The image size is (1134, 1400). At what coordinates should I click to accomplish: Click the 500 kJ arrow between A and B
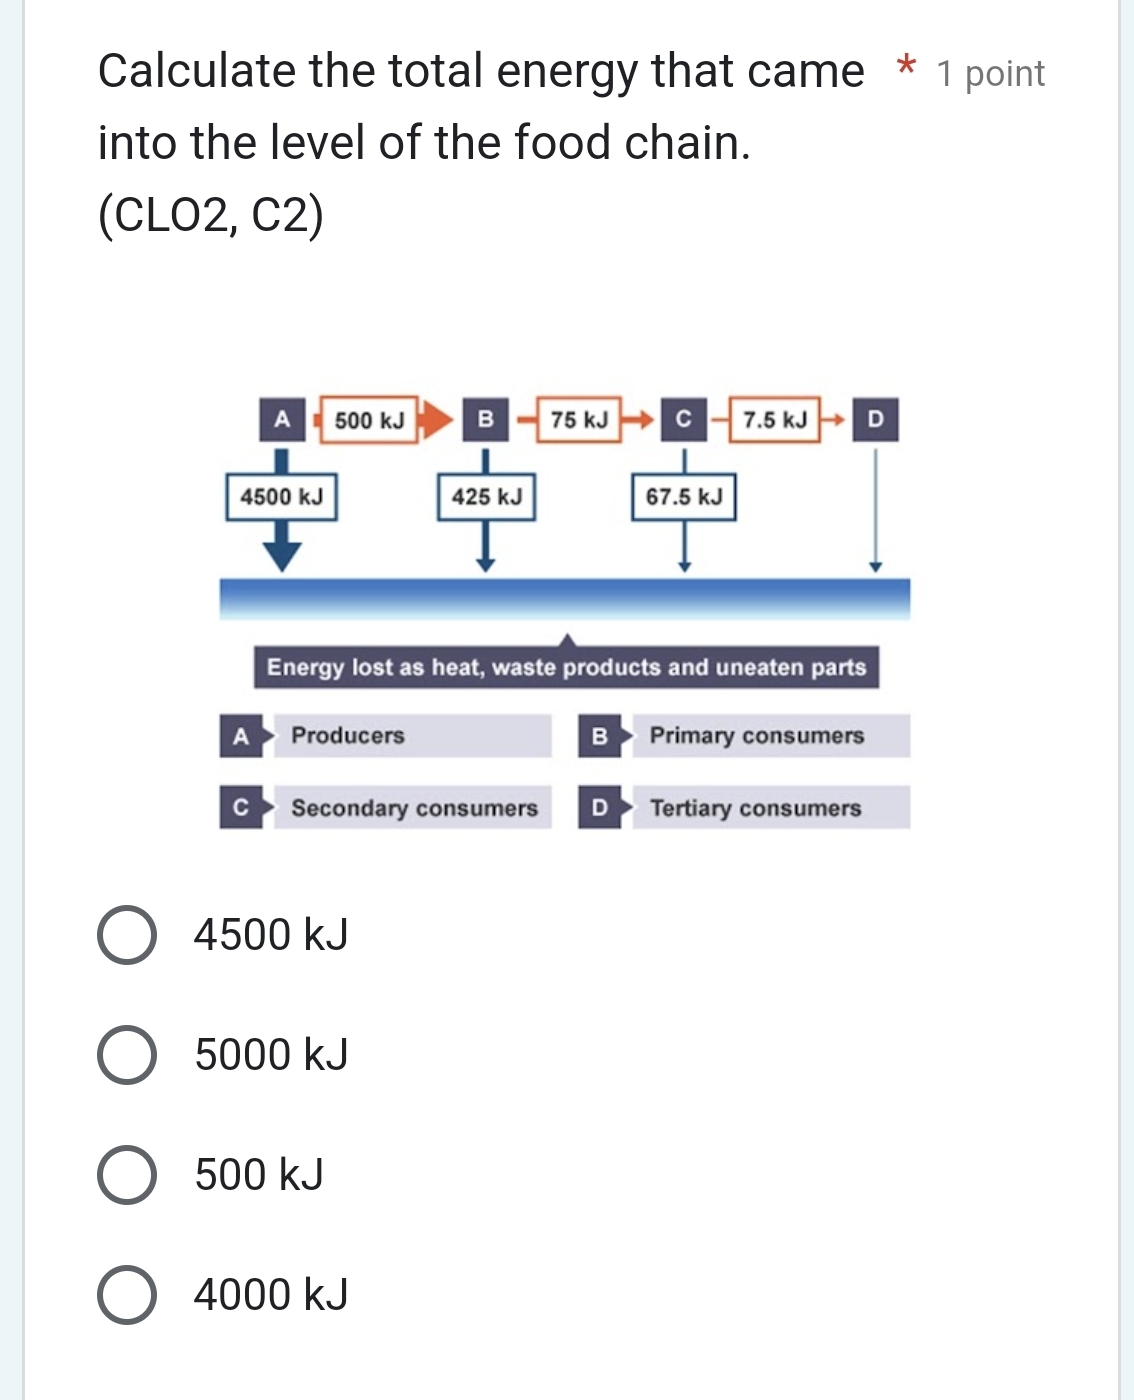[x=370, y=420]
